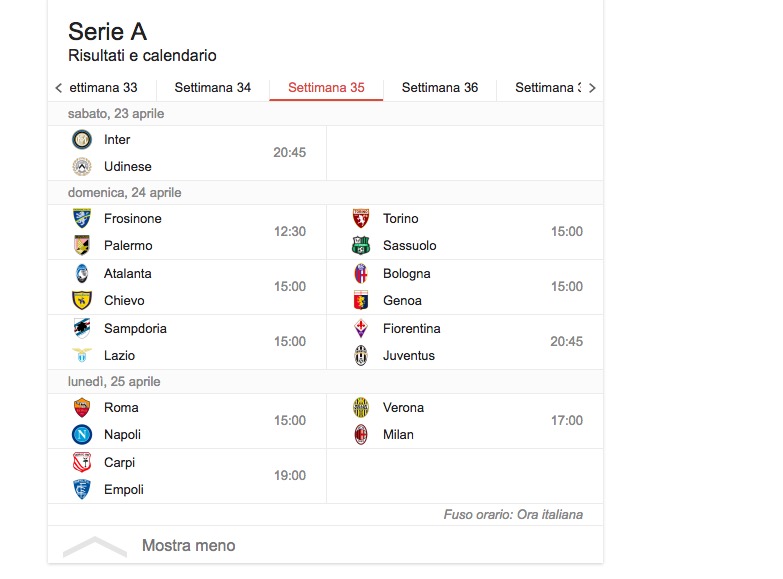This screenshot has width=783, height=579.
Task: Click the Sampdoria club crest
Action: [82, 329]
